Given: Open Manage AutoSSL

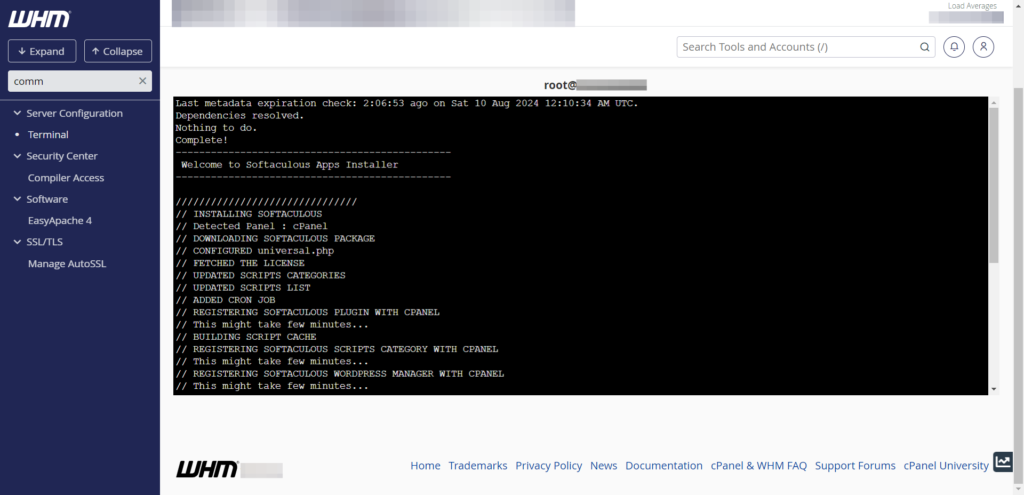Looking at the screenshot, I should (67, 264).
